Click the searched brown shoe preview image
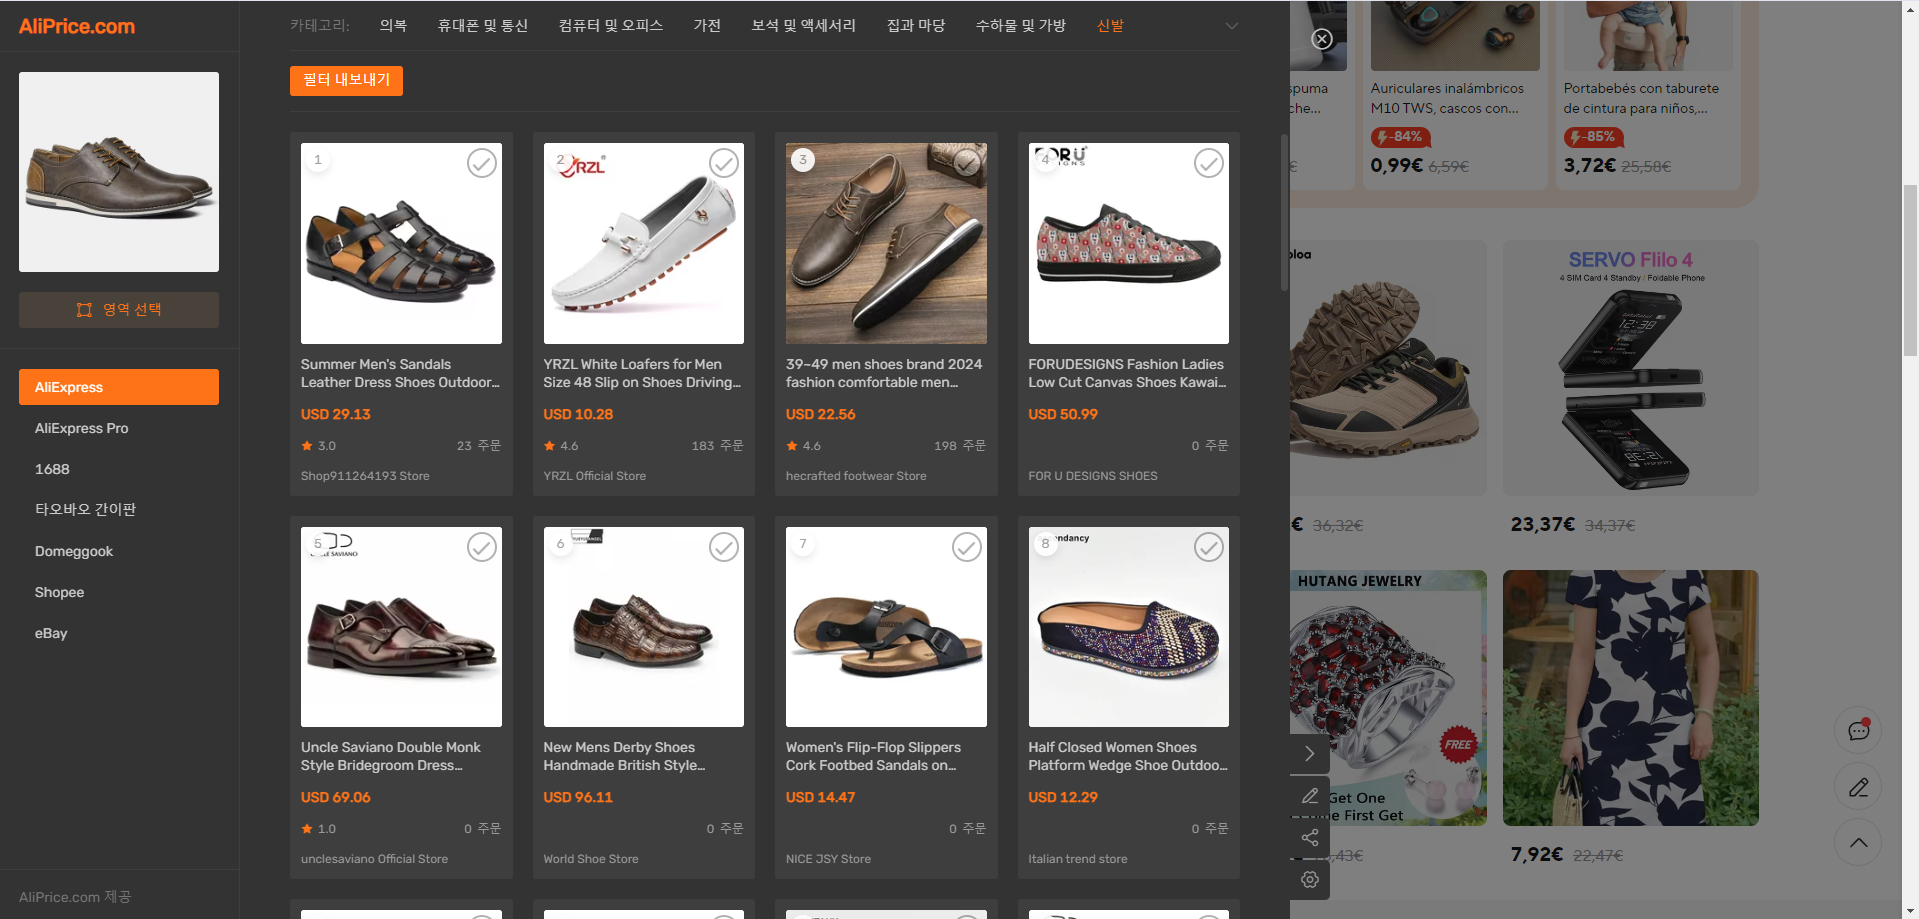 click(x=119, y=172)
